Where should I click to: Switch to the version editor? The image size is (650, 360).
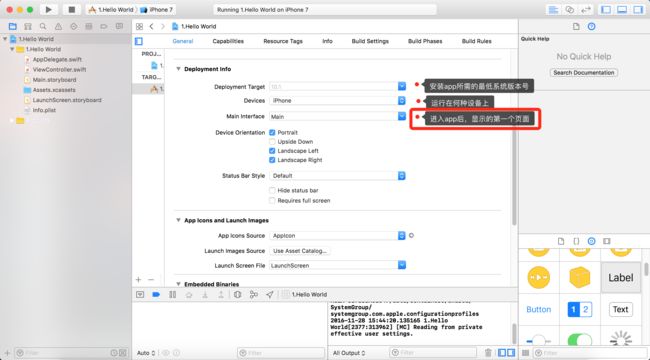[x=586, y=10]
